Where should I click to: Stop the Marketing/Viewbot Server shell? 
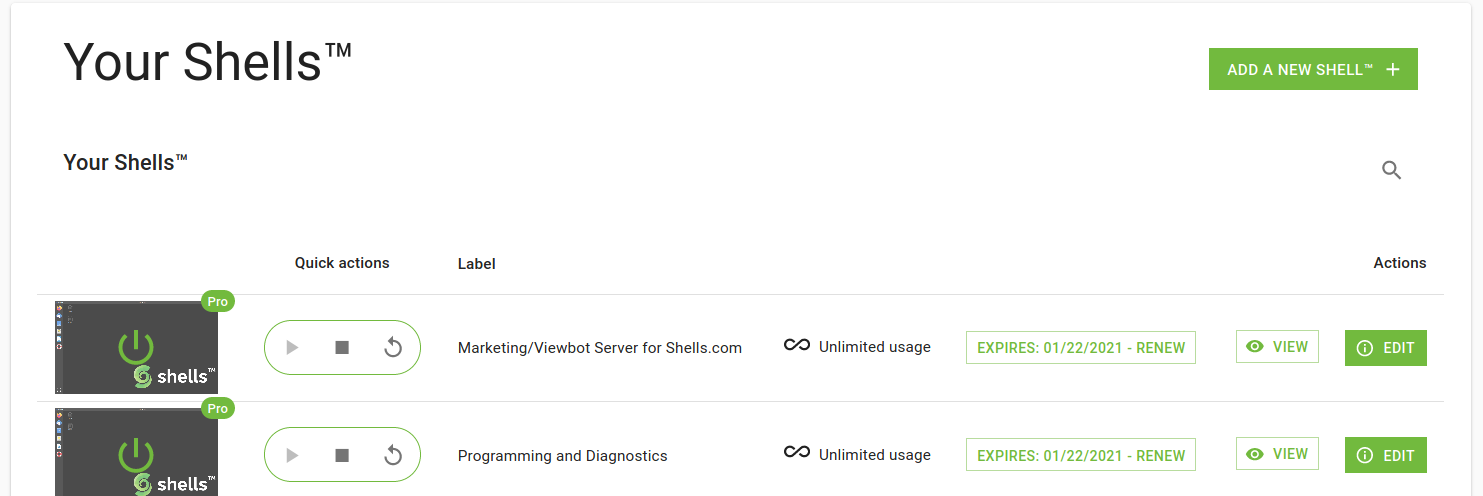pyautogui.click(x=342, y=347)
